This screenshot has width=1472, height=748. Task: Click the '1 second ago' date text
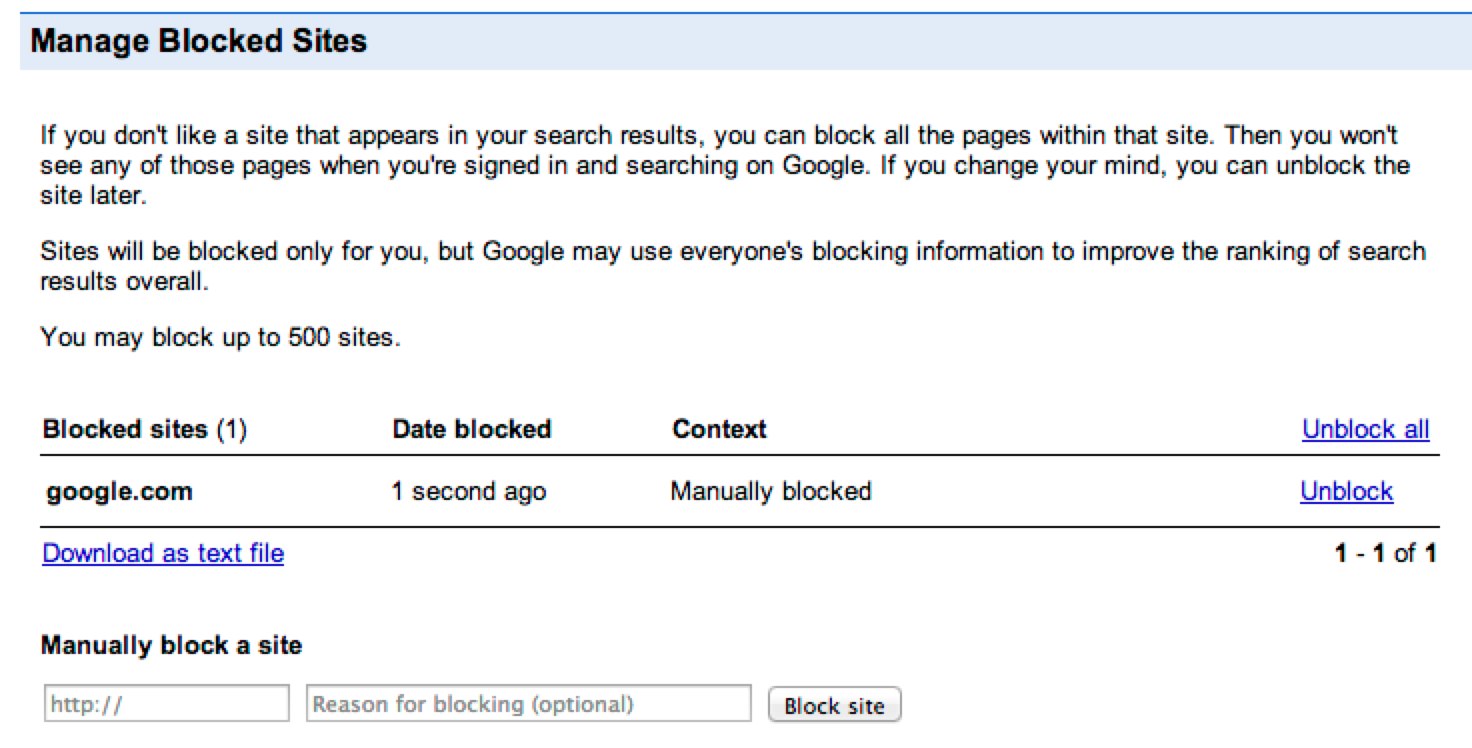469,492
